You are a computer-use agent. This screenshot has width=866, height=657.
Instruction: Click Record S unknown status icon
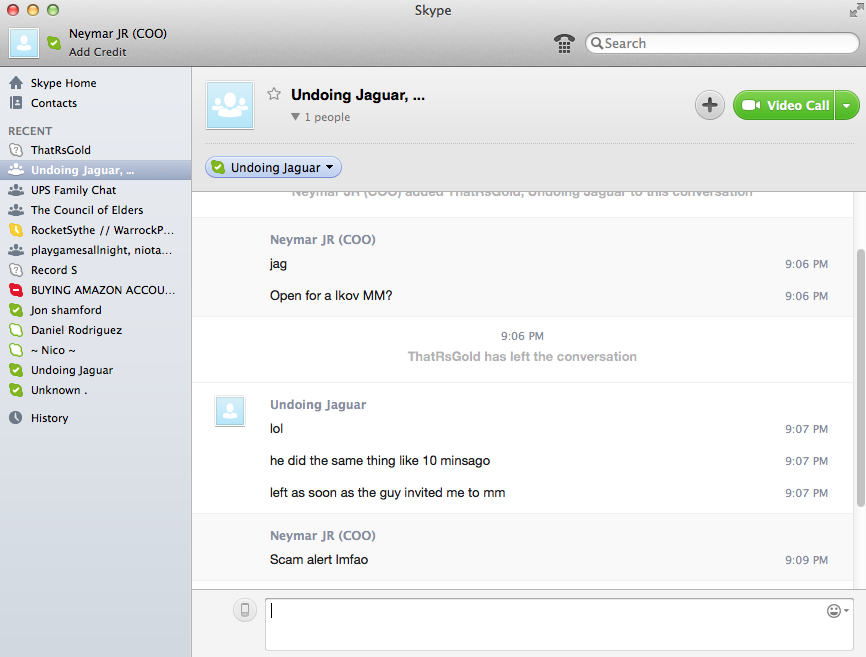pos(16,270)
